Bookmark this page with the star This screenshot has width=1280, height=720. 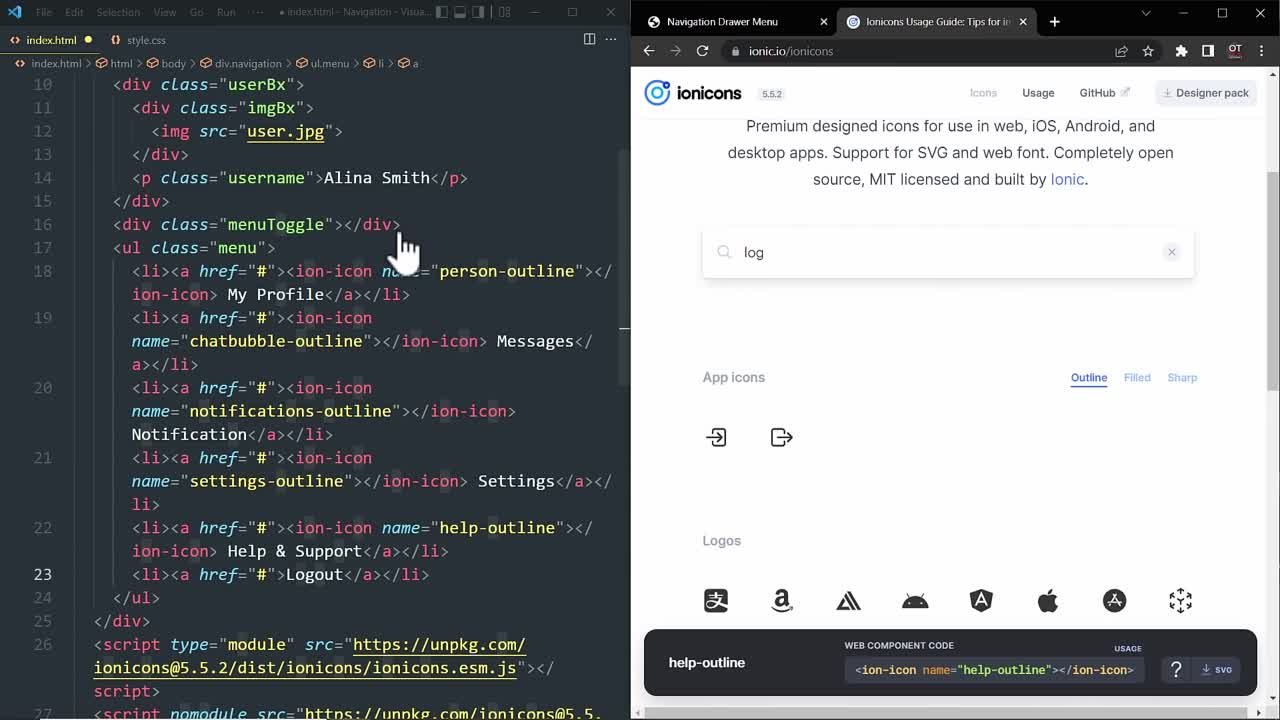(1148, 51)
